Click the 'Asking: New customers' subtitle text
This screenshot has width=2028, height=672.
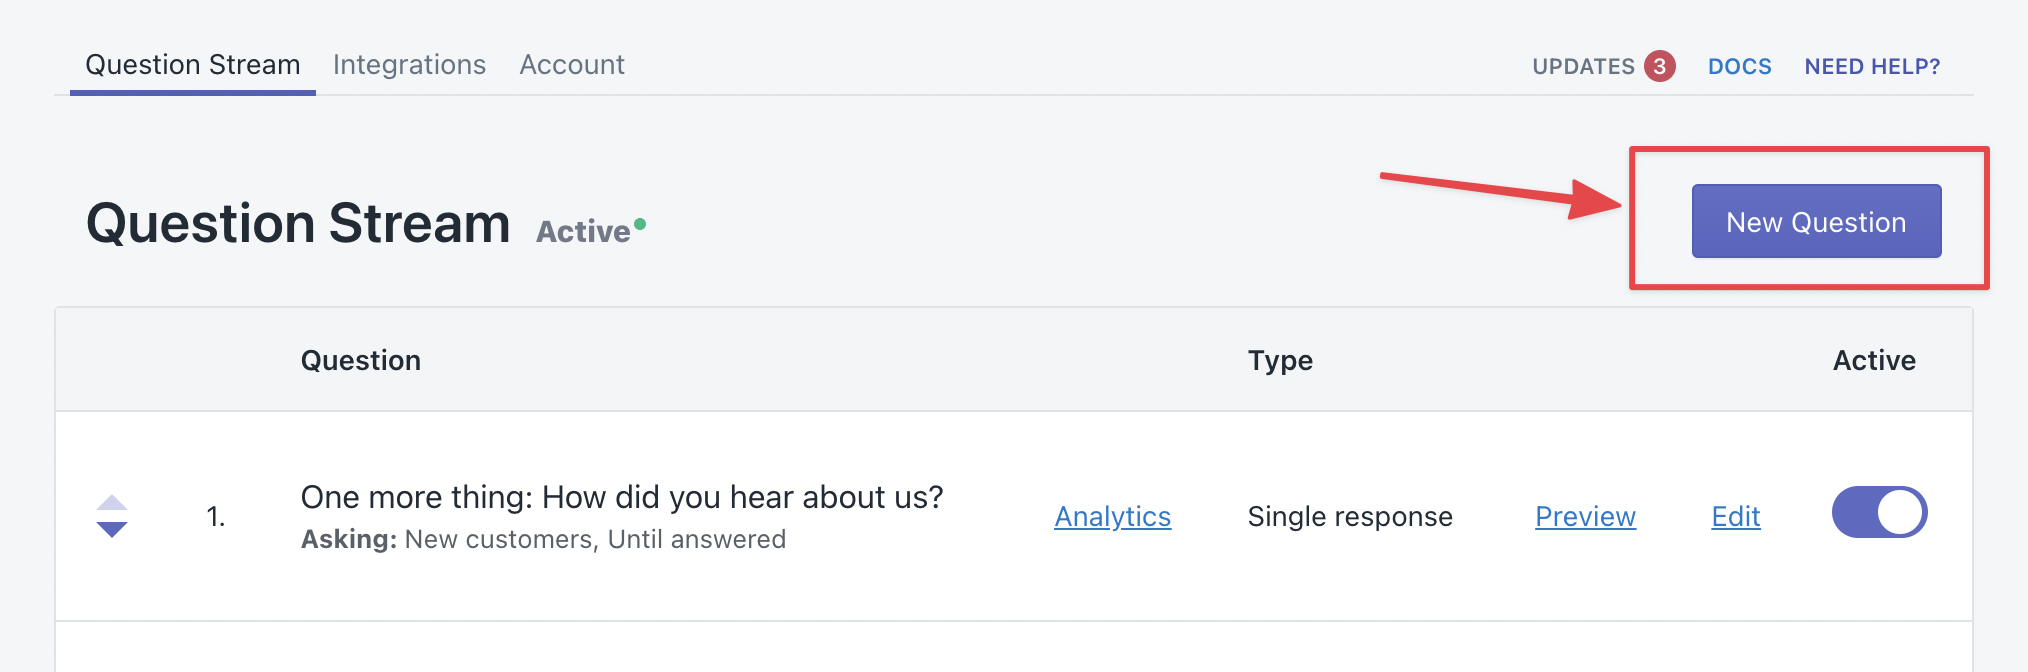click(x=543, y=540)
